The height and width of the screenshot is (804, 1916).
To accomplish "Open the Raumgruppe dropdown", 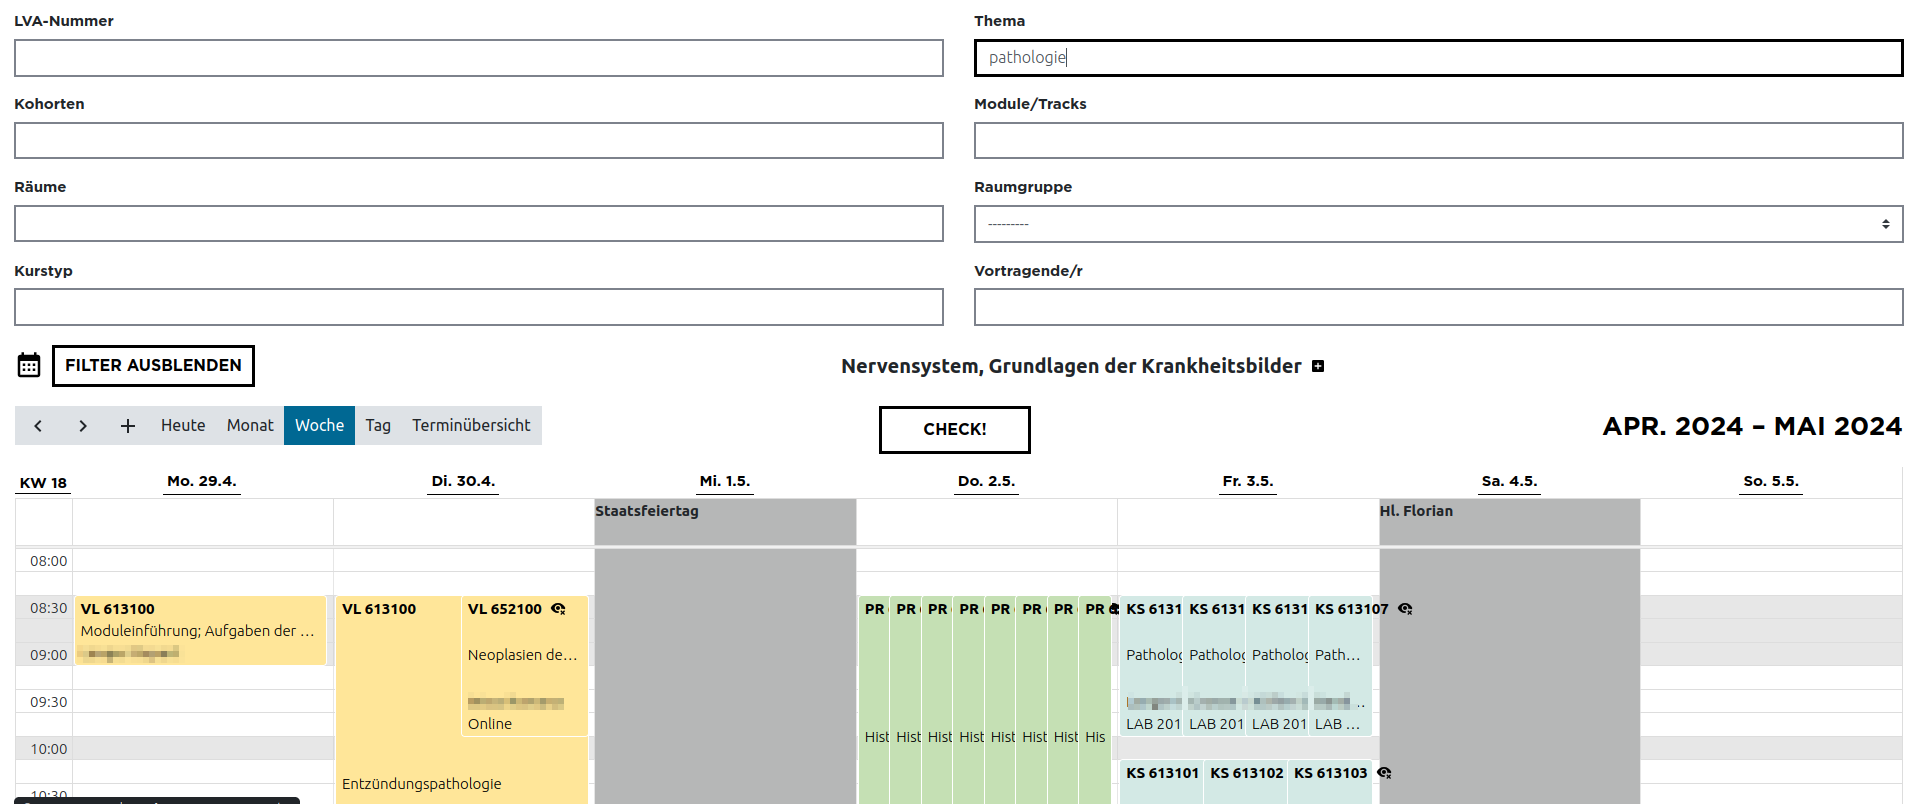I will 1437,224.
